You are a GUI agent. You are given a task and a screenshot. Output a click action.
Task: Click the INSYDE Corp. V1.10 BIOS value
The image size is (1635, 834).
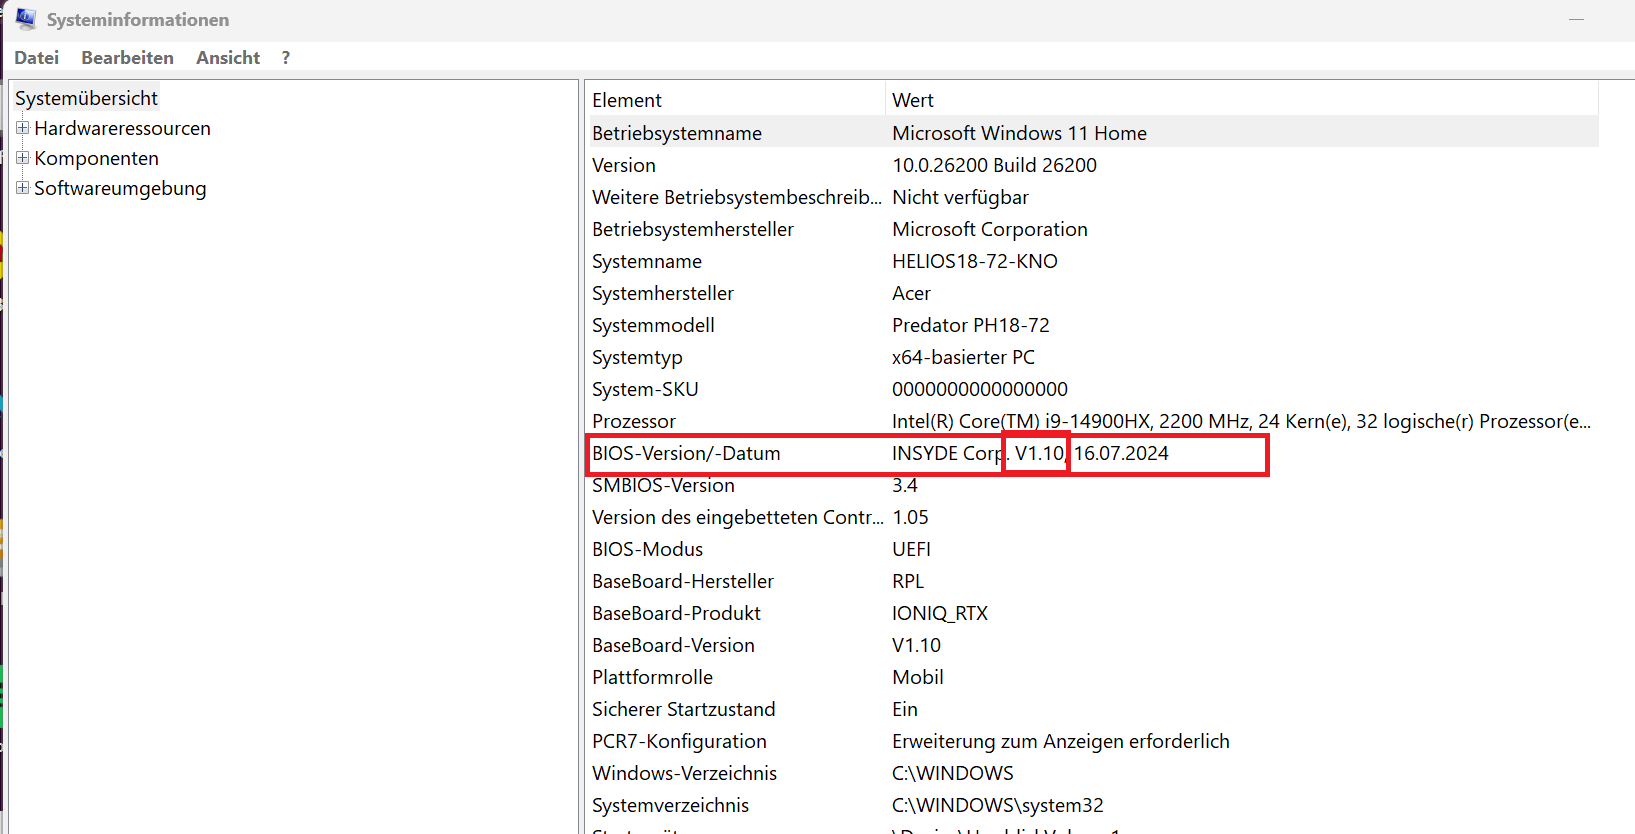tap(1030, 453)
